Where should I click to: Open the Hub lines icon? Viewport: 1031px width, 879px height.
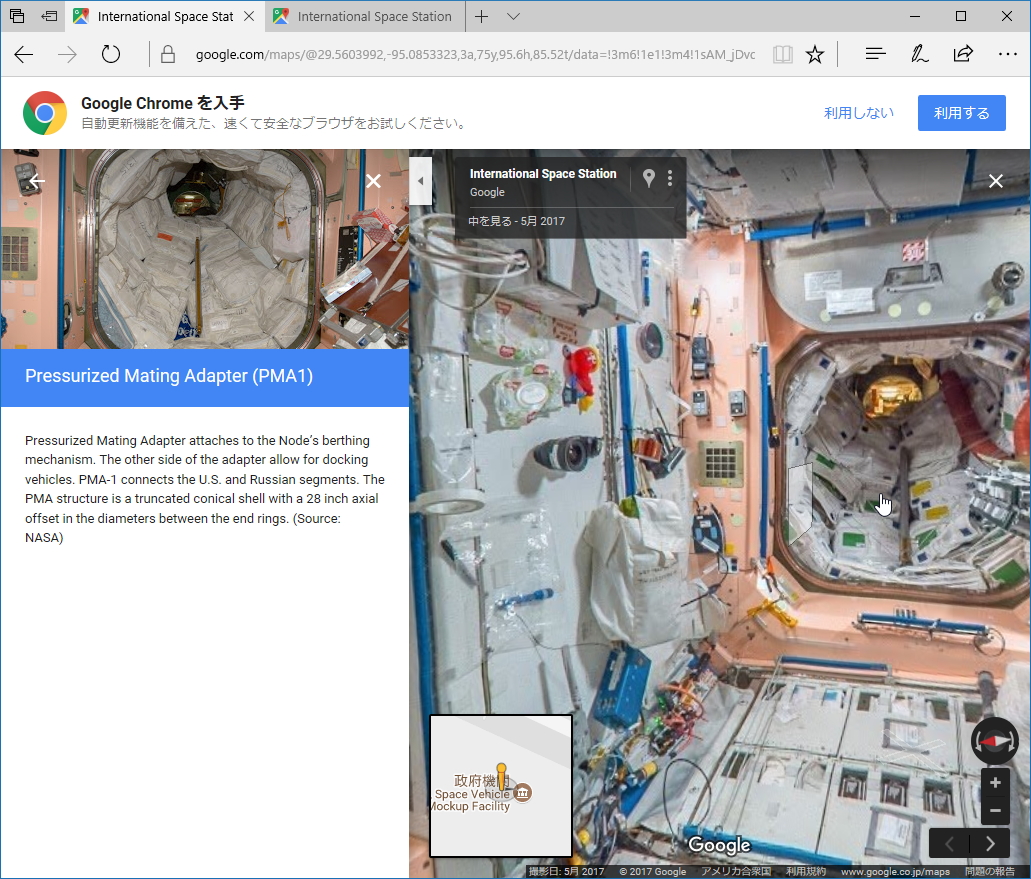click(875, 54)
